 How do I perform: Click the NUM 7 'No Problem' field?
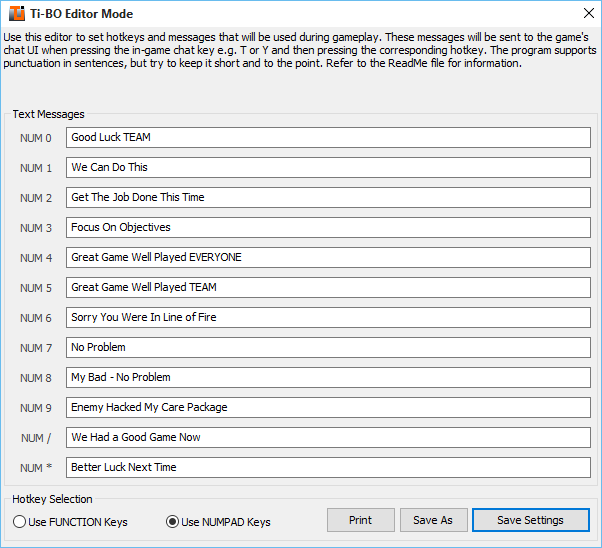328,347
